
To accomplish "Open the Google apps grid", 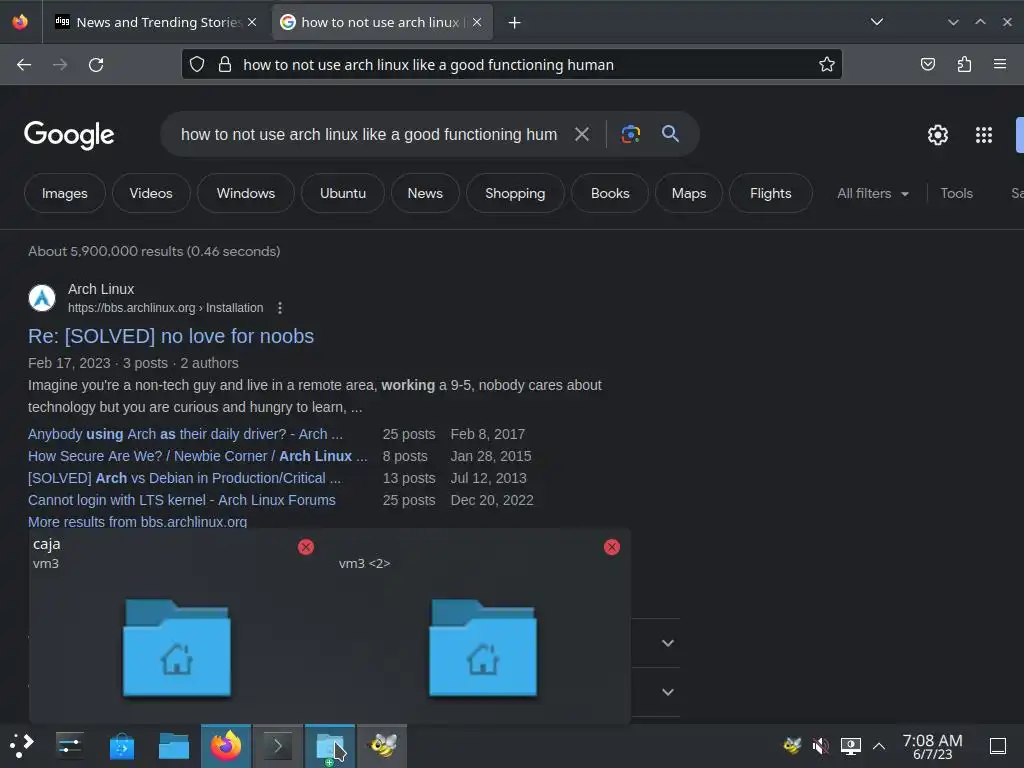I will point(984,135).
